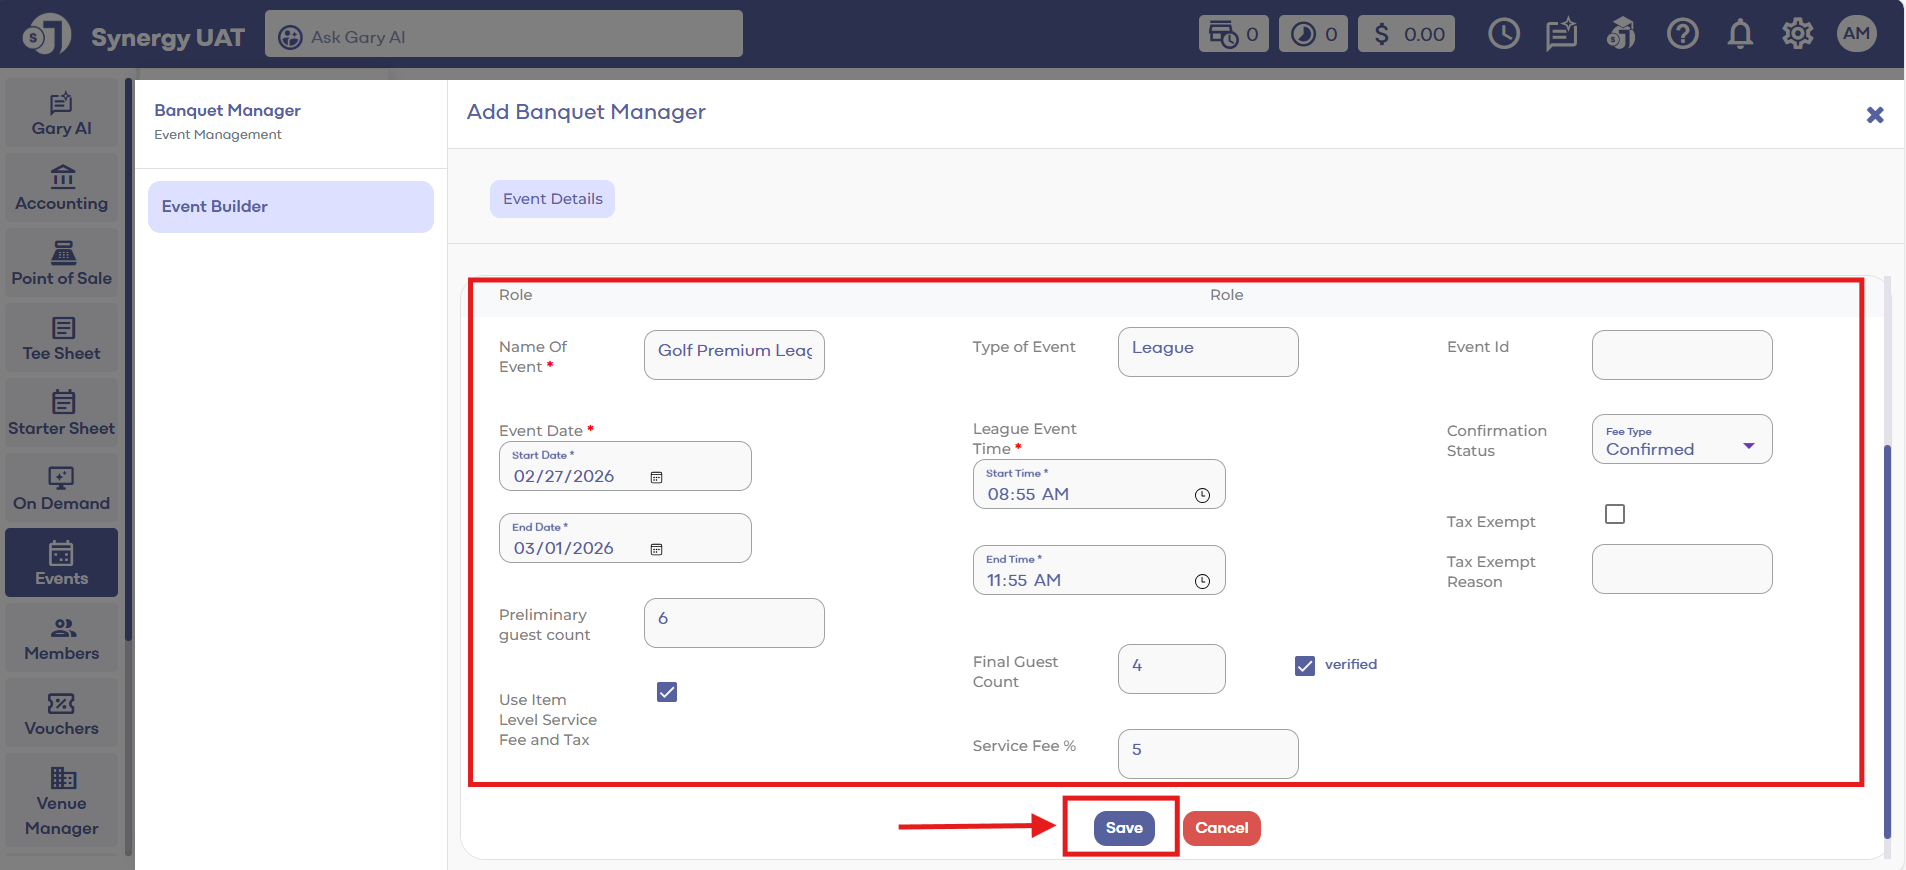Save the banquet event
This screenshot has width=1906, height=870.
point(1123,828)
